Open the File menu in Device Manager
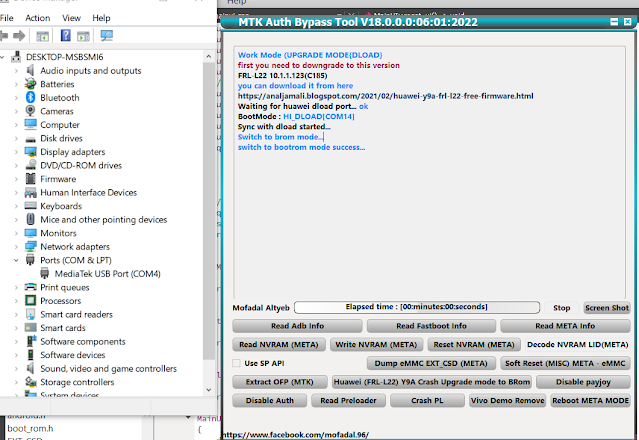 (x=7, y=18)
